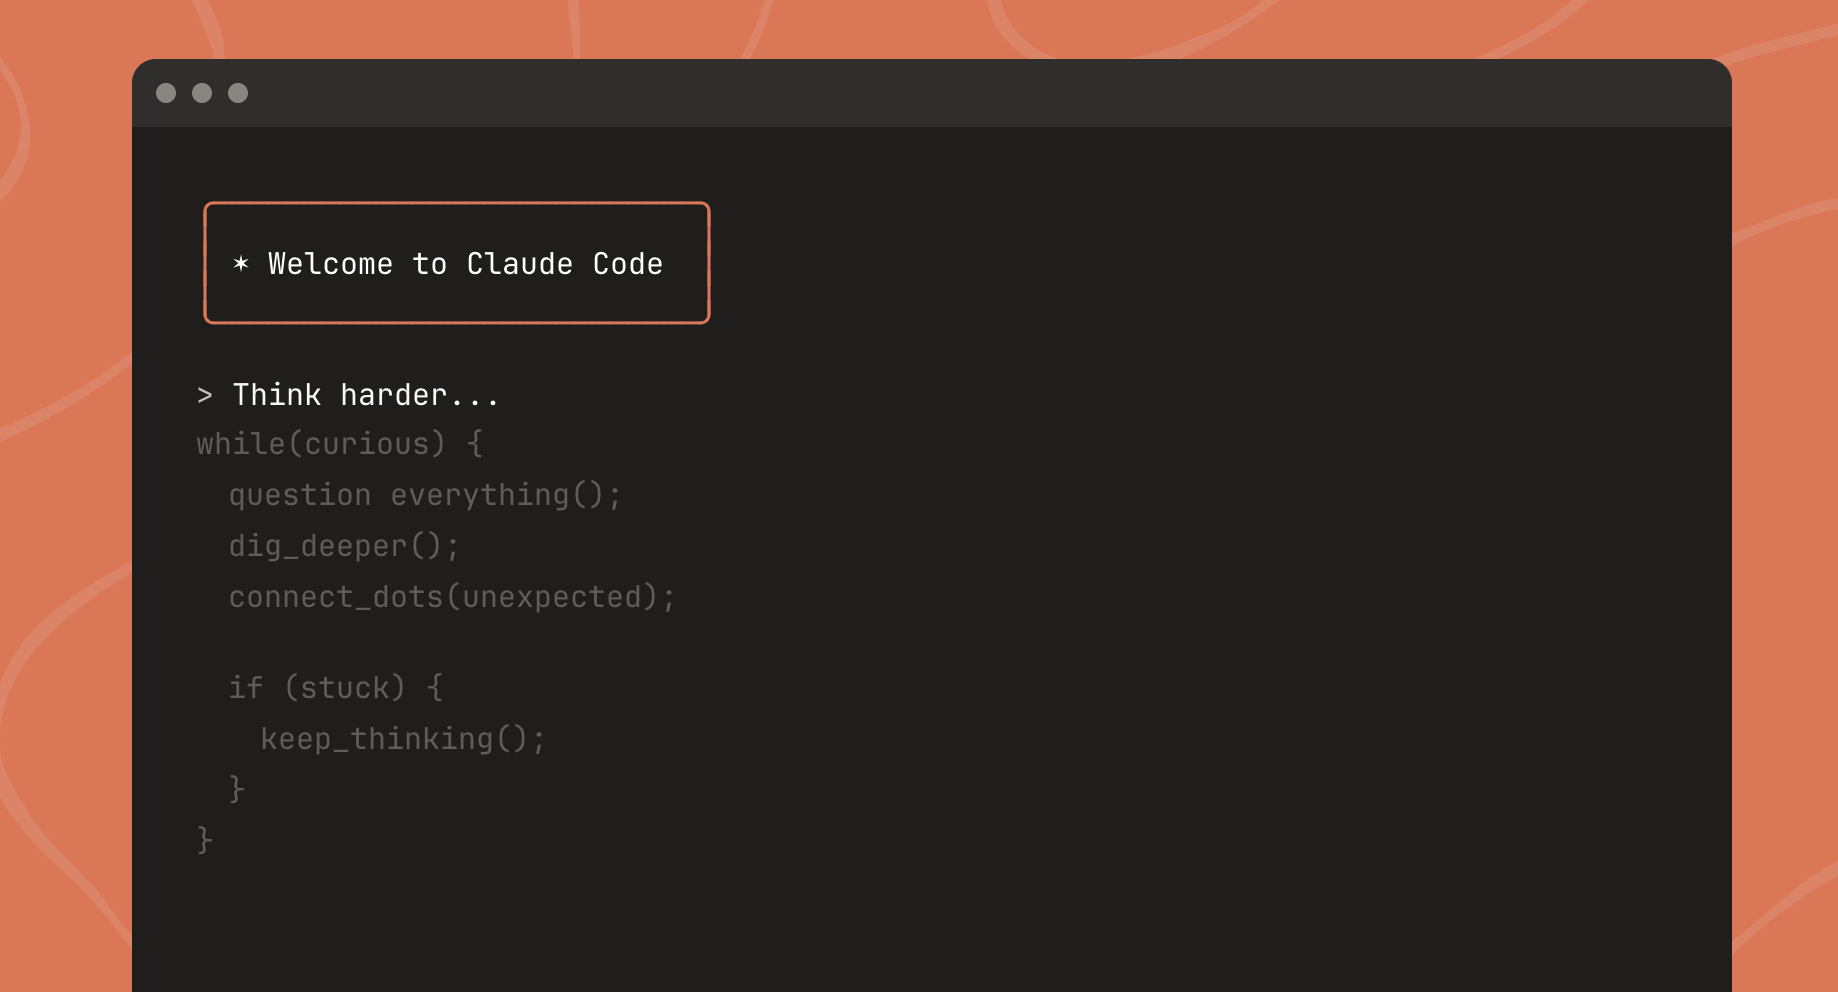Click the asterisk icon before Welcome
Screen dimensions: 1838x992
240,264
